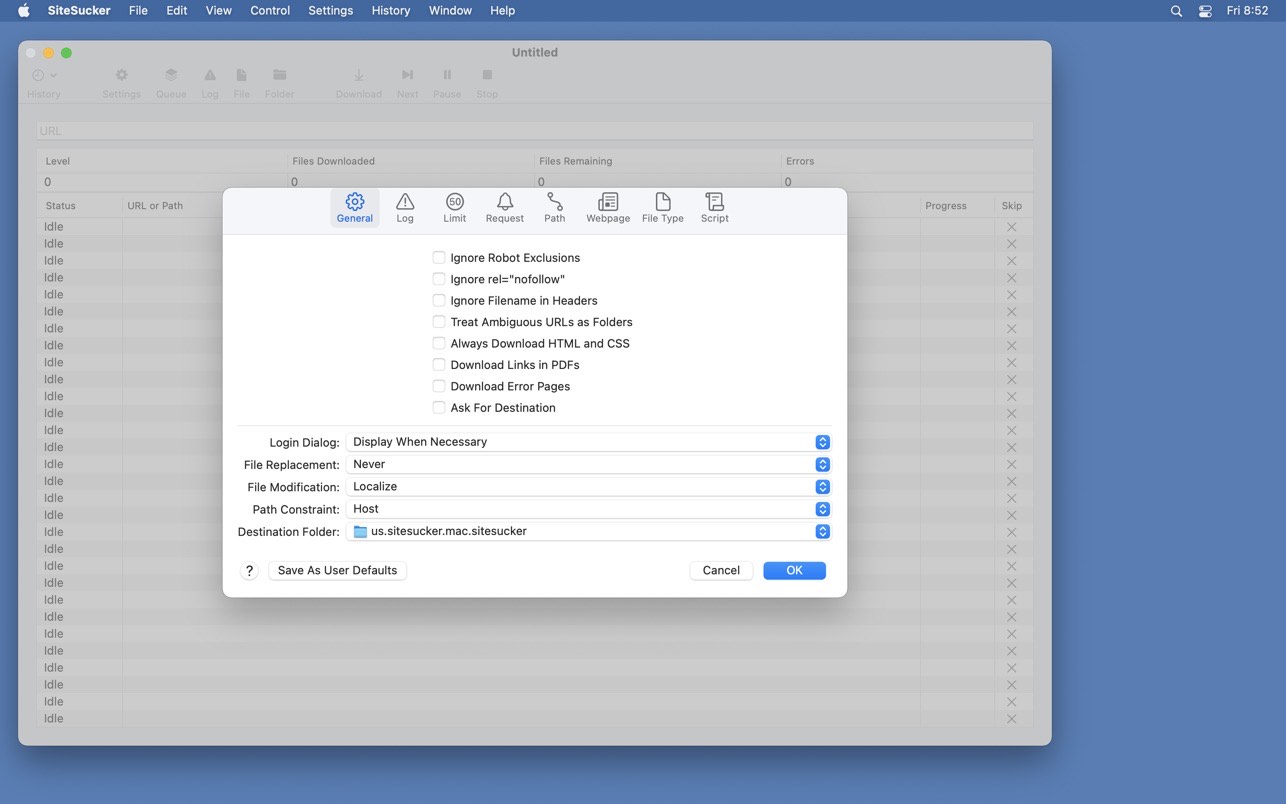Open the Log settings pane
Viewport: 1286px width, 804px height.
(x=405, y=208)
